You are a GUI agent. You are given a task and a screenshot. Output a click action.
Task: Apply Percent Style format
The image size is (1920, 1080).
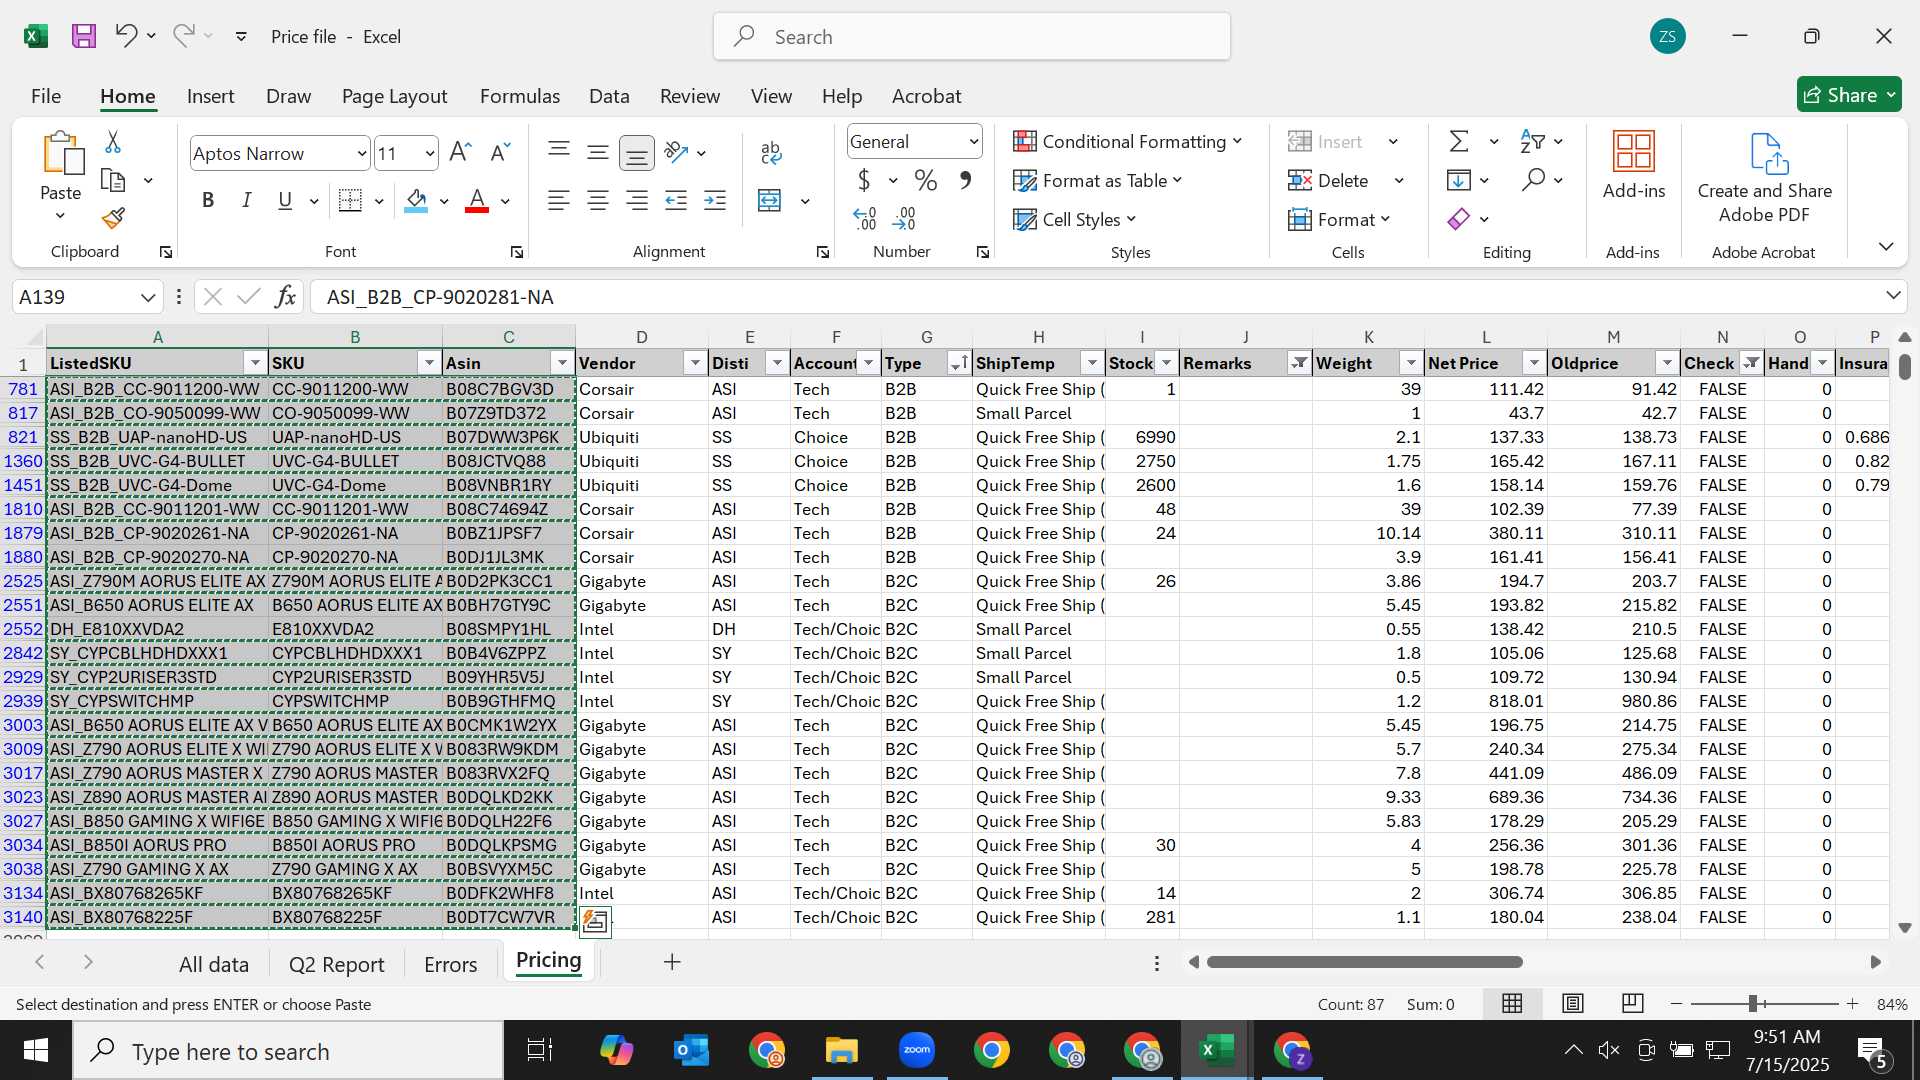point(926,181)
